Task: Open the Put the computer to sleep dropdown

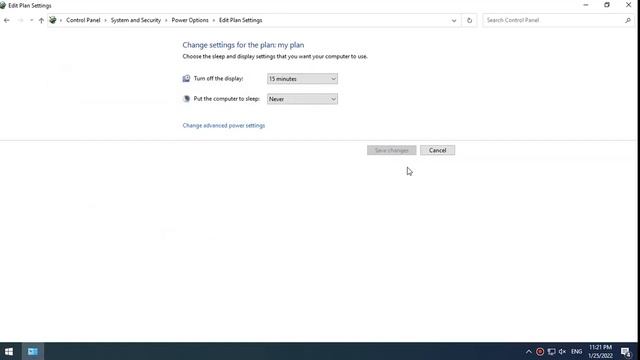Action: (302, 99)
